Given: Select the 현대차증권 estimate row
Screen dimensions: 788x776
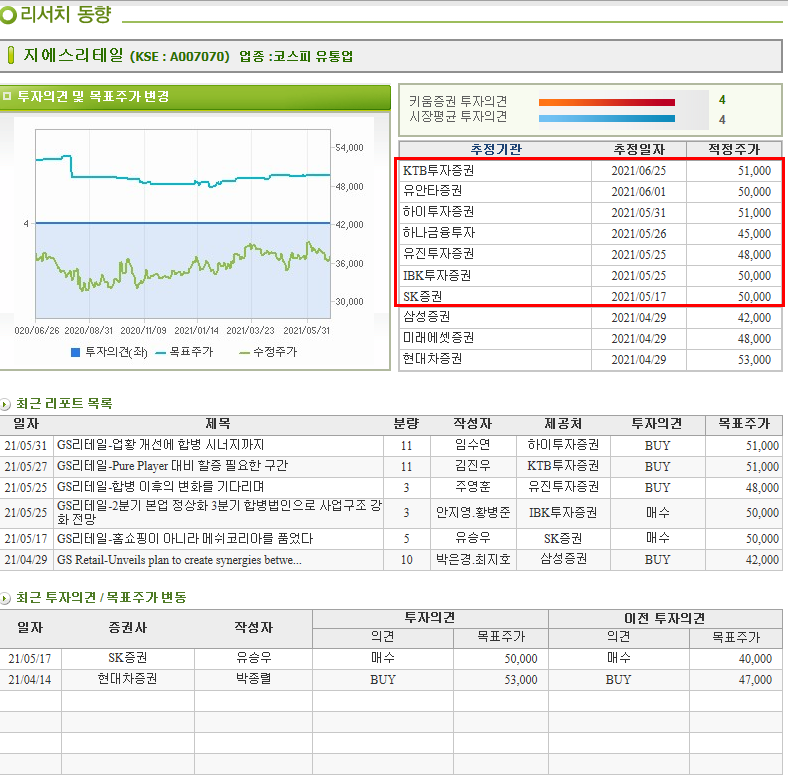Looking at the screenshot, I should pyautogui.click(x=590, y=359).
